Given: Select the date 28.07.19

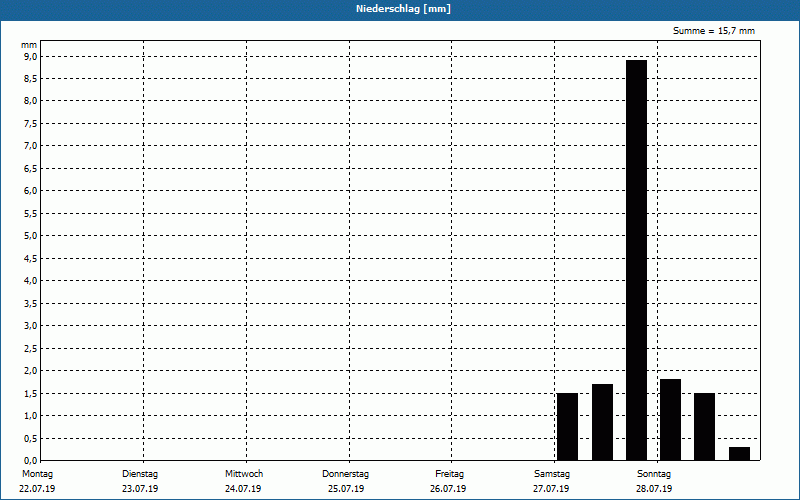Looking at the screenshot, I should [654, 489].
